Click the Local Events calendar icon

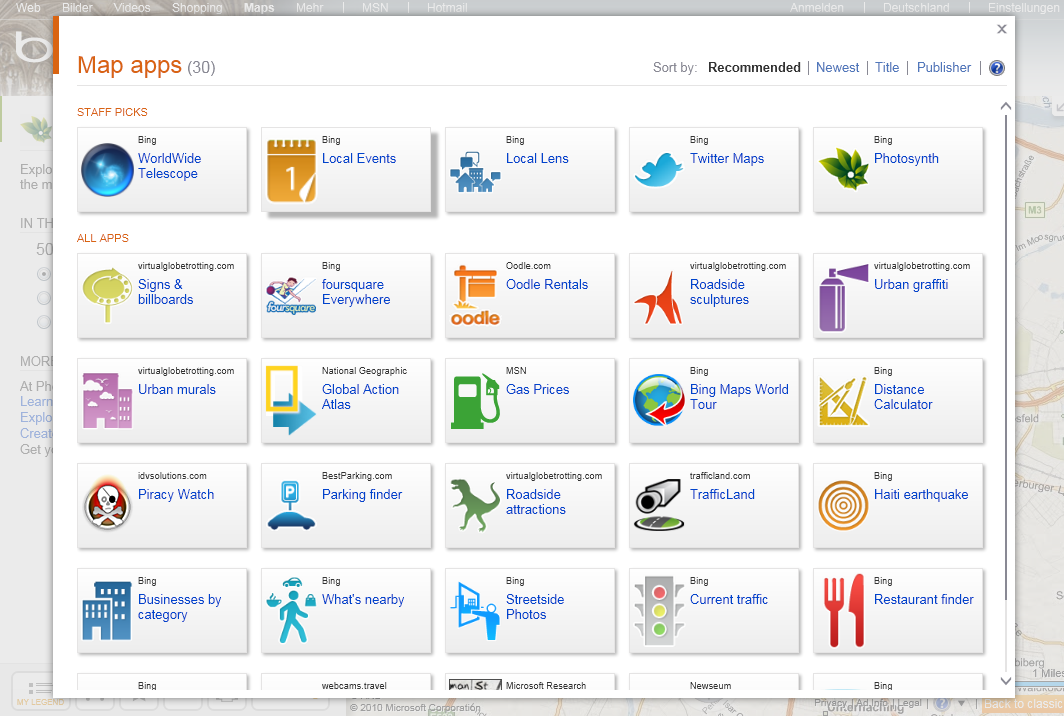(291, 170)
